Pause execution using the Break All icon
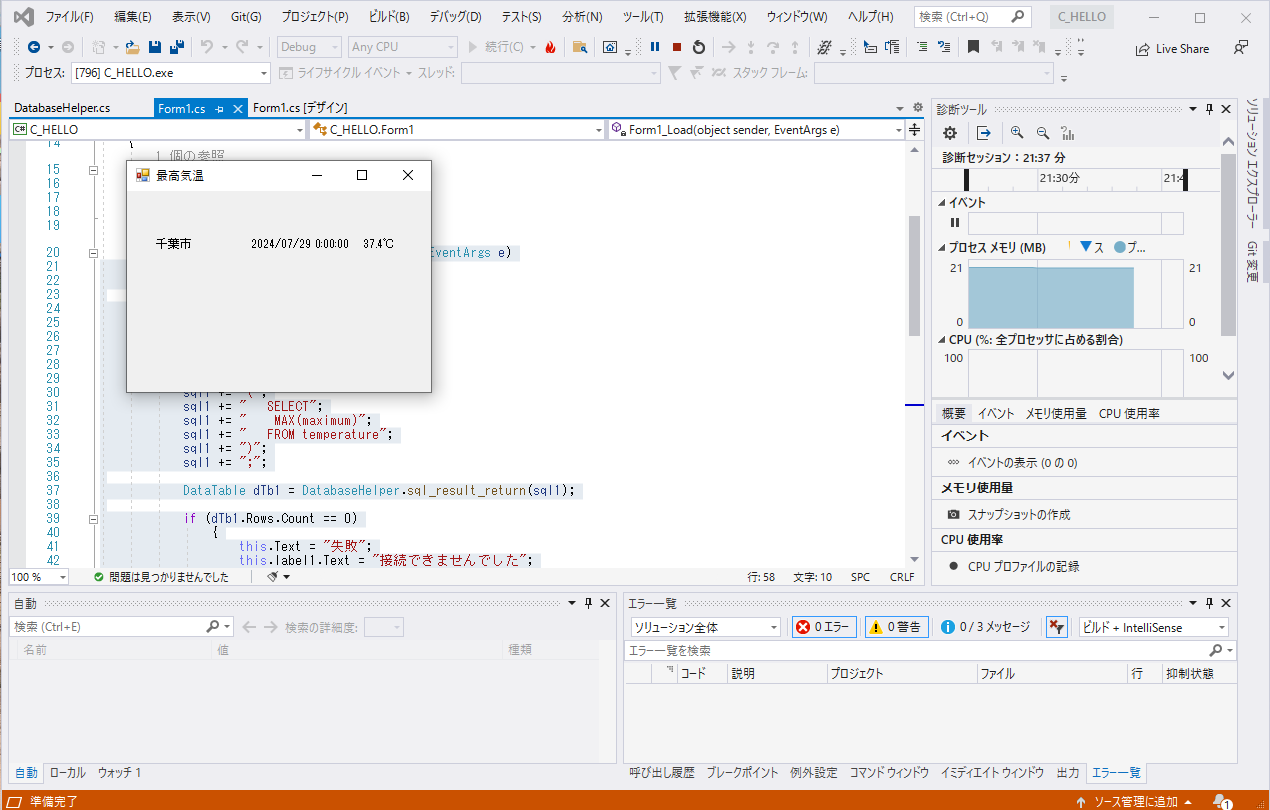 click(x=655, y=47)
